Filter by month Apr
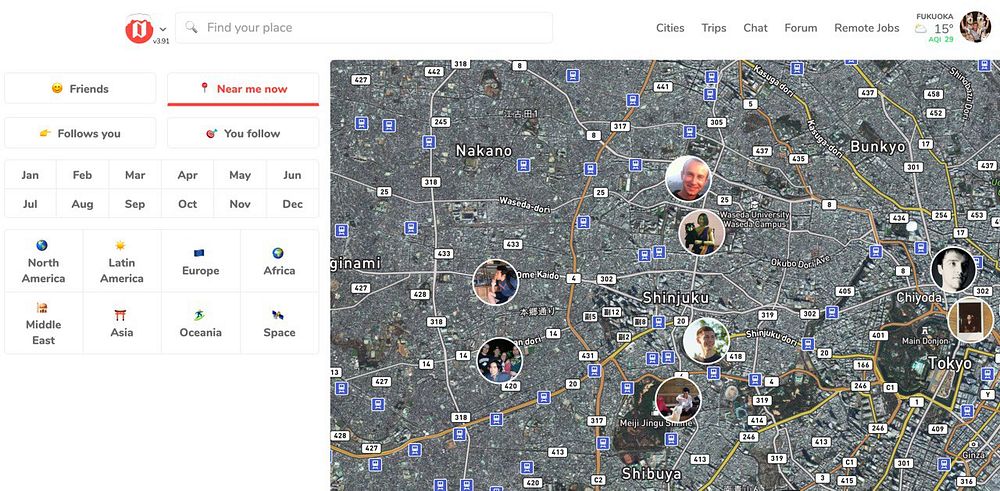1000x491 pixels. 188,175
